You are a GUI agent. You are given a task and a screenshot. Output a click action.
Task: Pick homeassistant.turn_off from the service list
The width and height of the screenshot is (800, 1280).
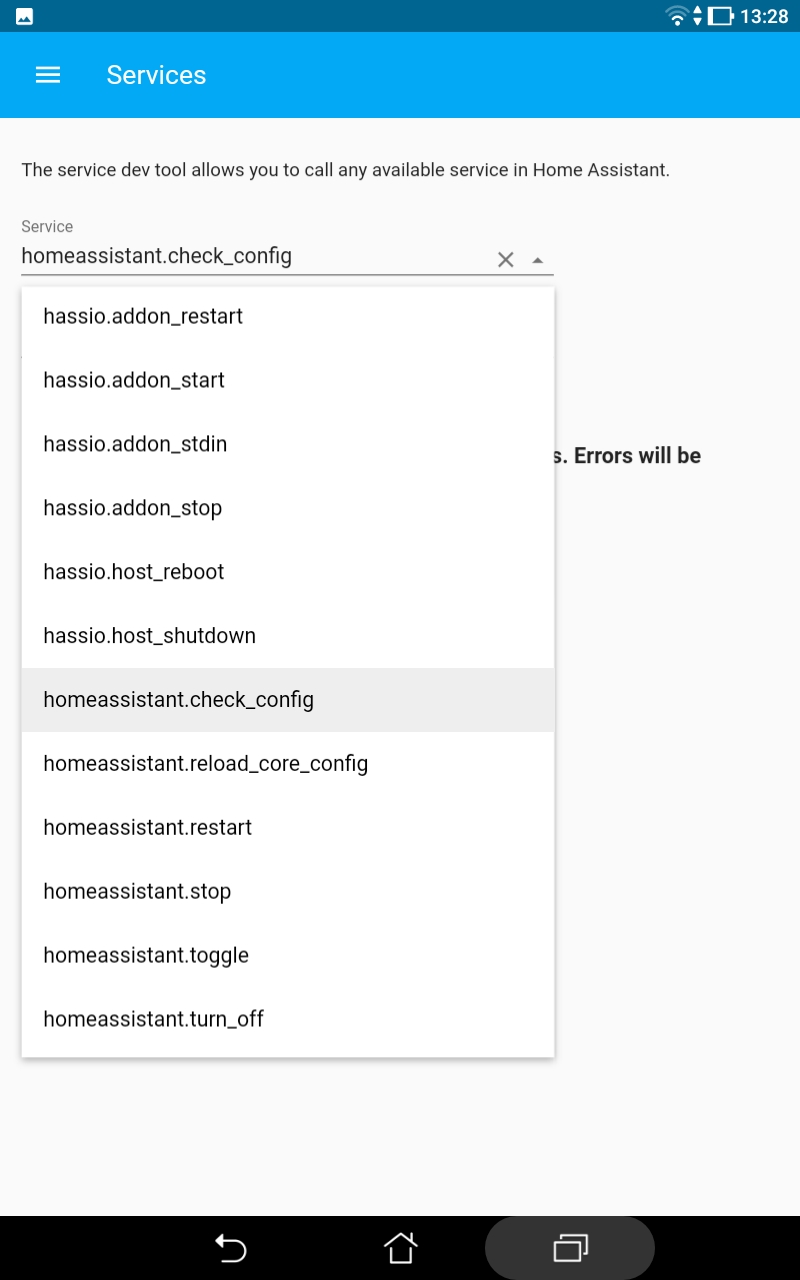click(152, 1018)
